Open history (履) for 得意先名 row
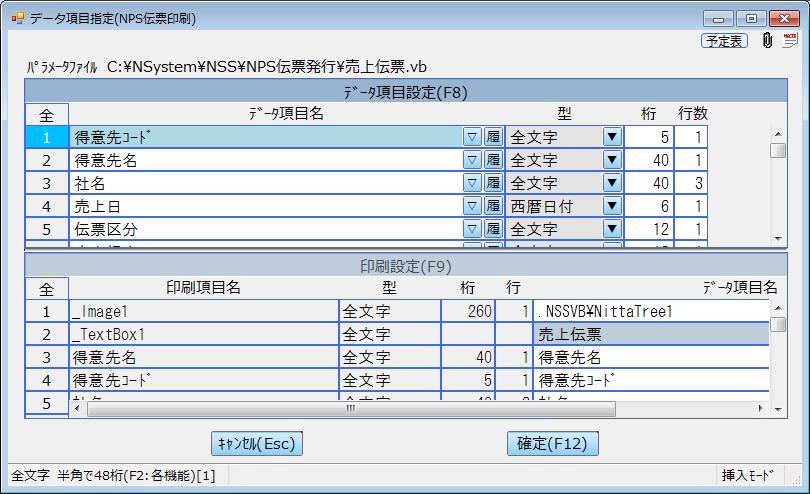The height and width of the screenshot is (494, 810). point(493,160)
